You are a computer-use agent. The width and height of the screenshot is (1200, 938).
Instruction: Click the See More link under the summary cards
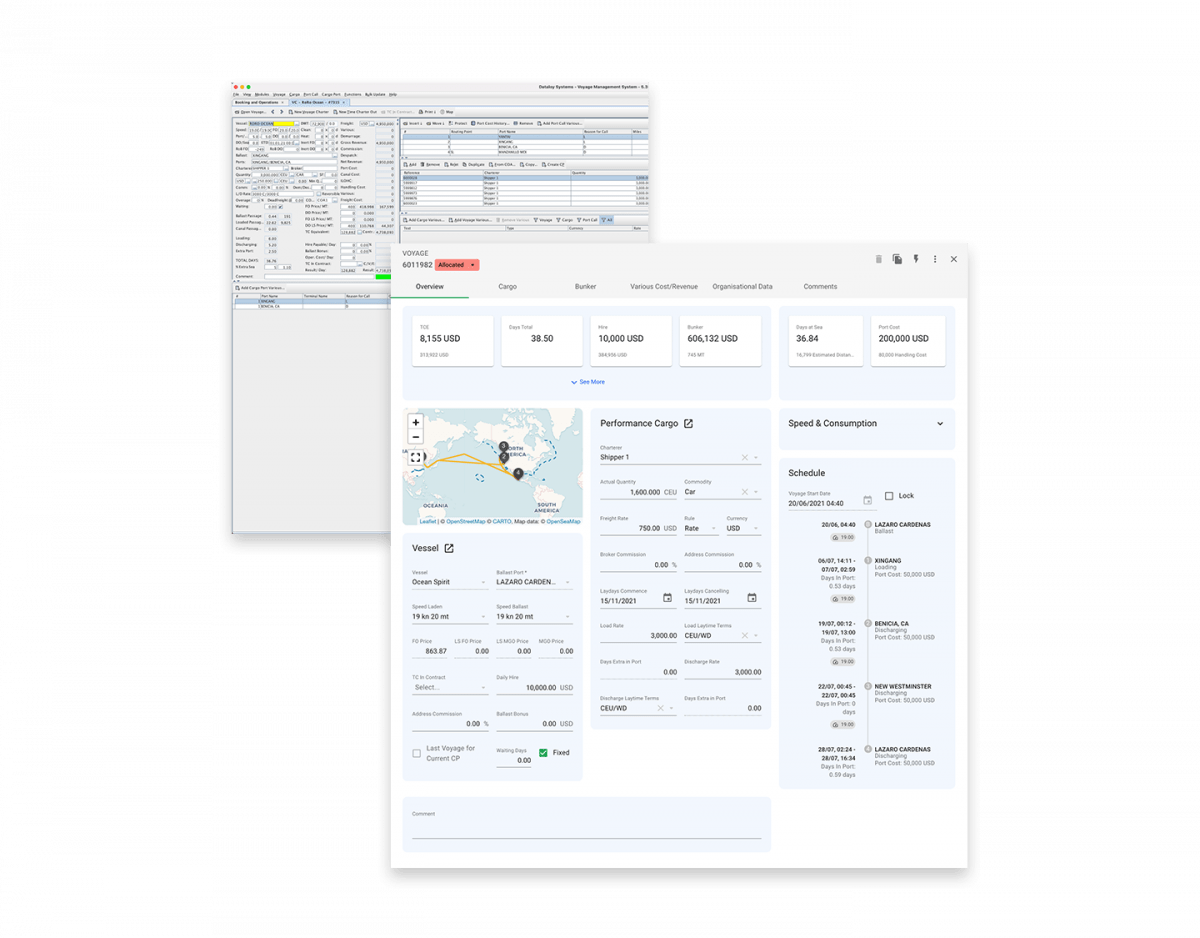588,381
